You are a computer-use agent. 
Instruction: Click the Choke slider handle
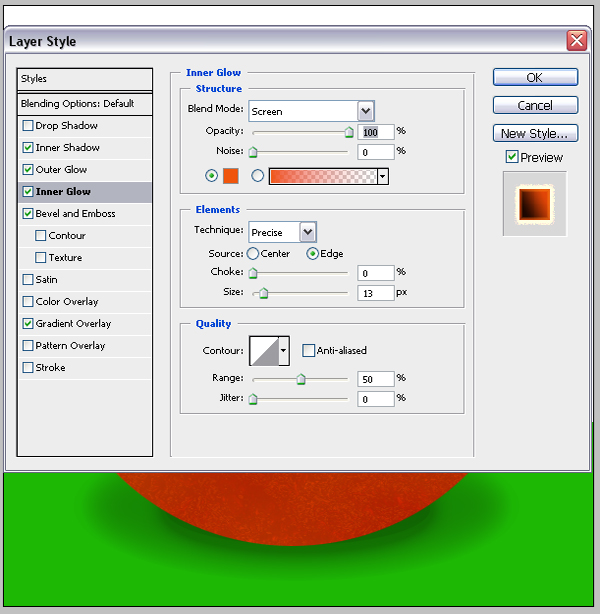[253, 273]
